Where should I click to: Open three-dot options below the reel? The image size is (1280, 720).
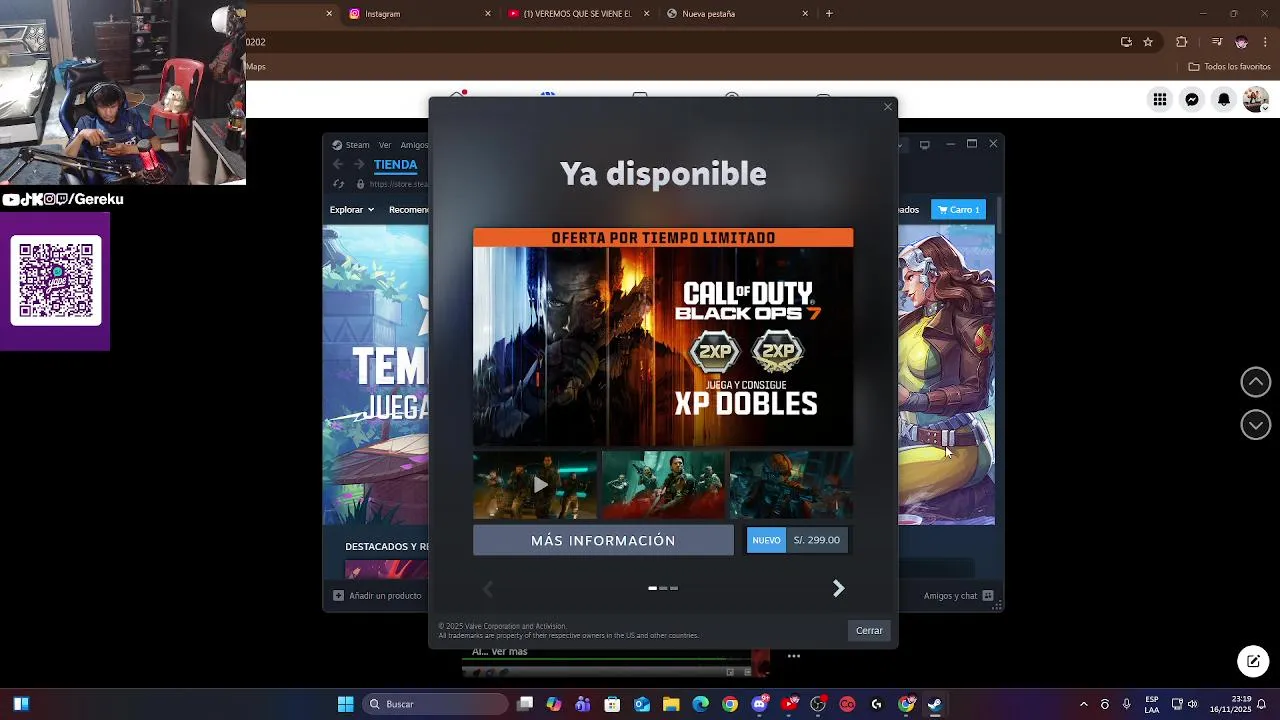point(794,656)
